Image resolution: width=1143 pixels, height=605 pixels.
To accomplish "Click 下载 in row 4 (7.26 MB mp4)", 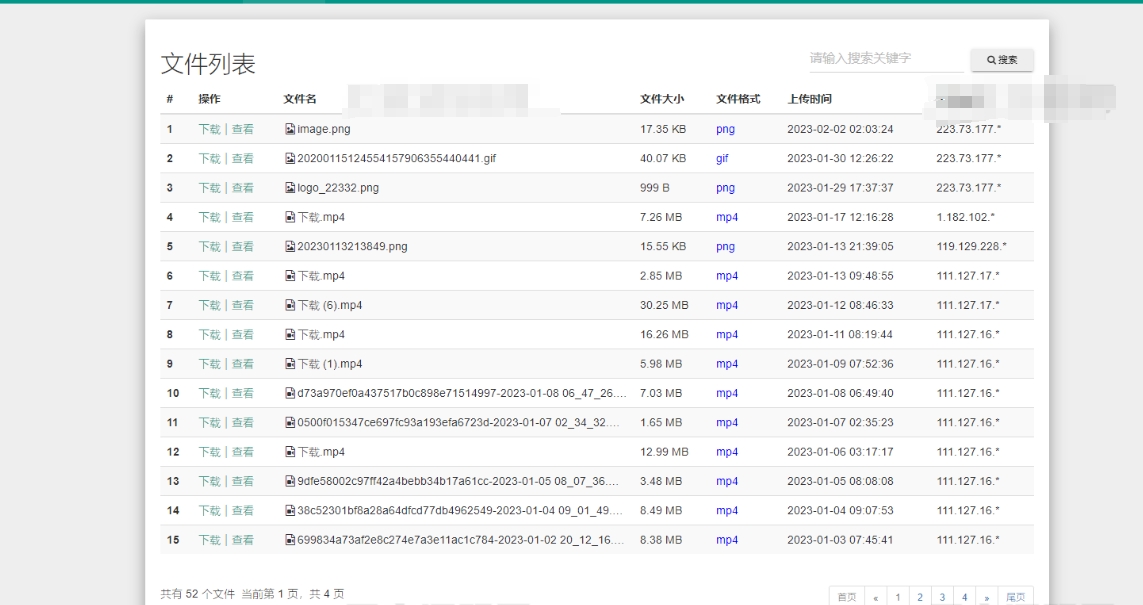I will [209, 217].
